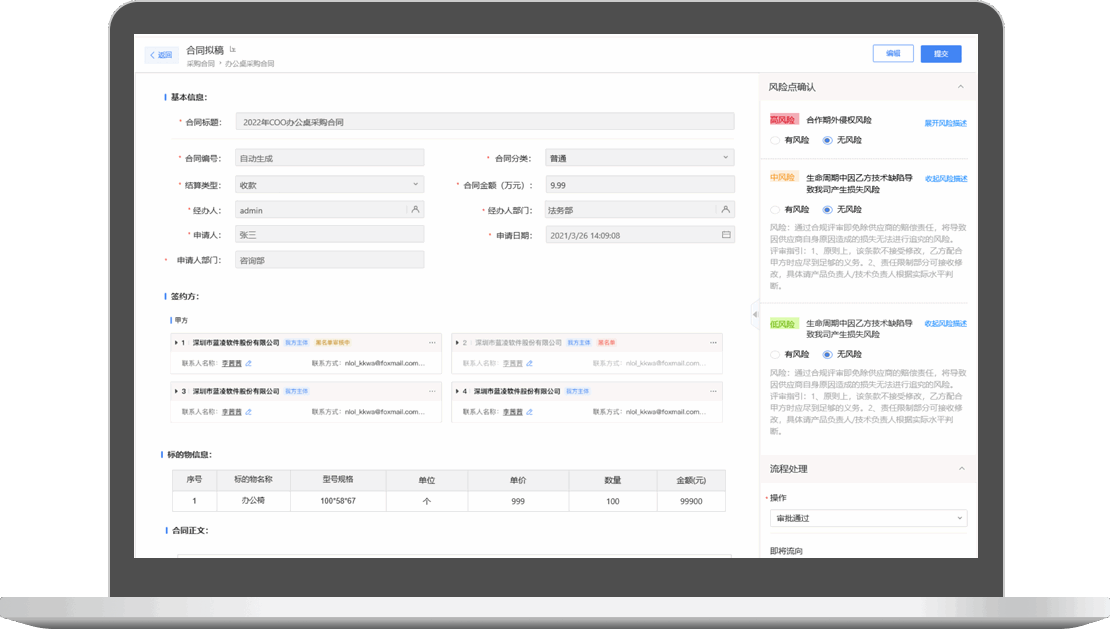The width and height of the screenshot is (1110, 629).
Task: Select 有风险 for the 低风险 item
Action: click(775, 355)
